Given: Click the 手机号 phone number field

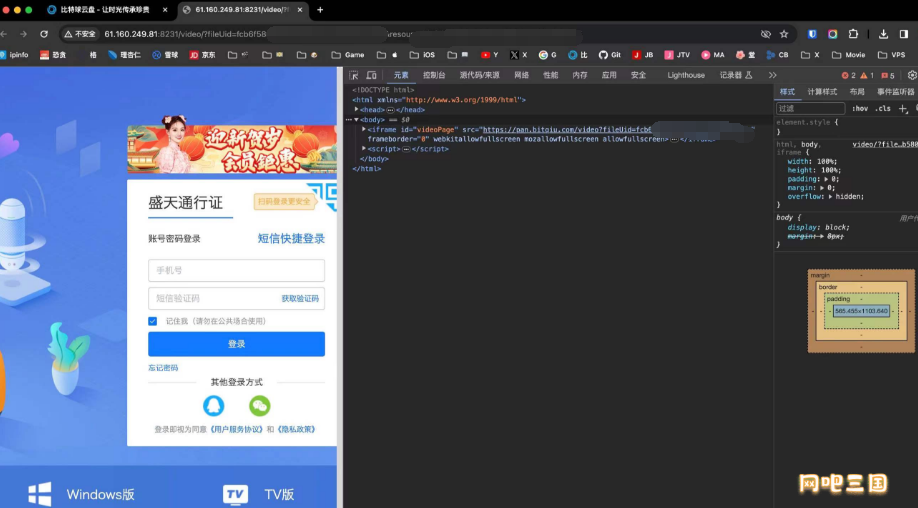Looking at the screenshot, I should click(x=236, y=270).
